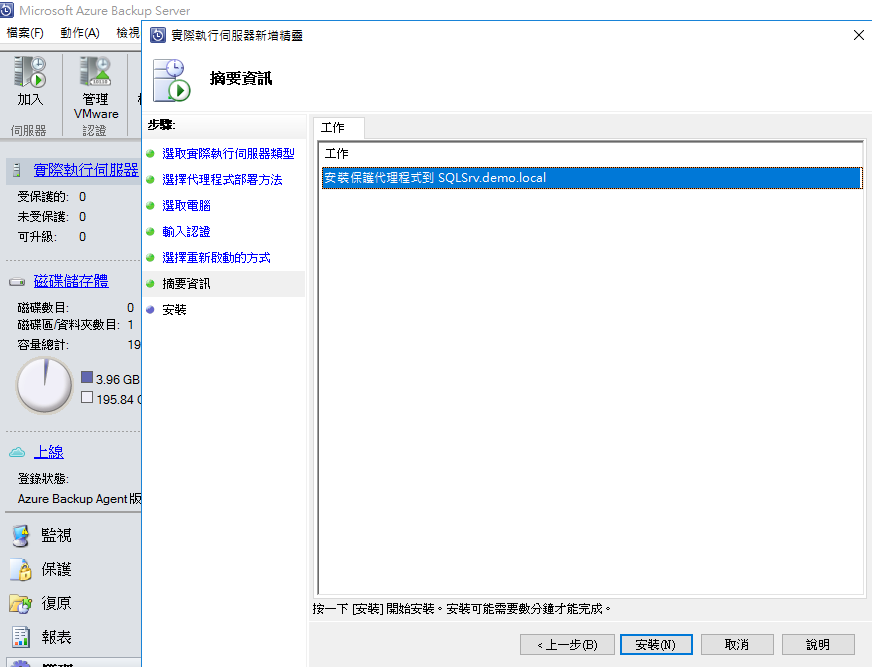Select the SQLSrv.demo.local install task row
The height and width of the screenshot is (667, 872).
coord(592,178)
